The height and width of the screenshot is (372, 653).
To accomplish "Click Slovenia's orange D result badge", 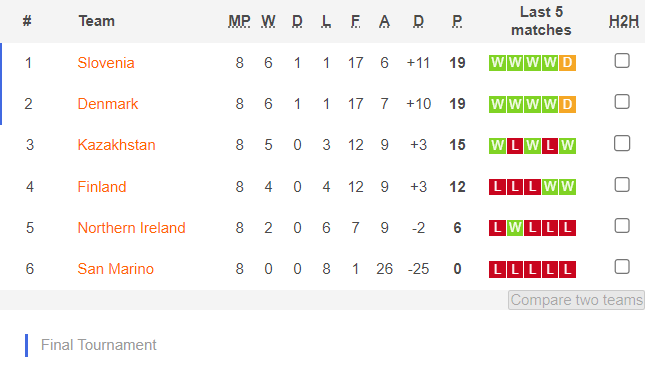I will tap(567, 63).
